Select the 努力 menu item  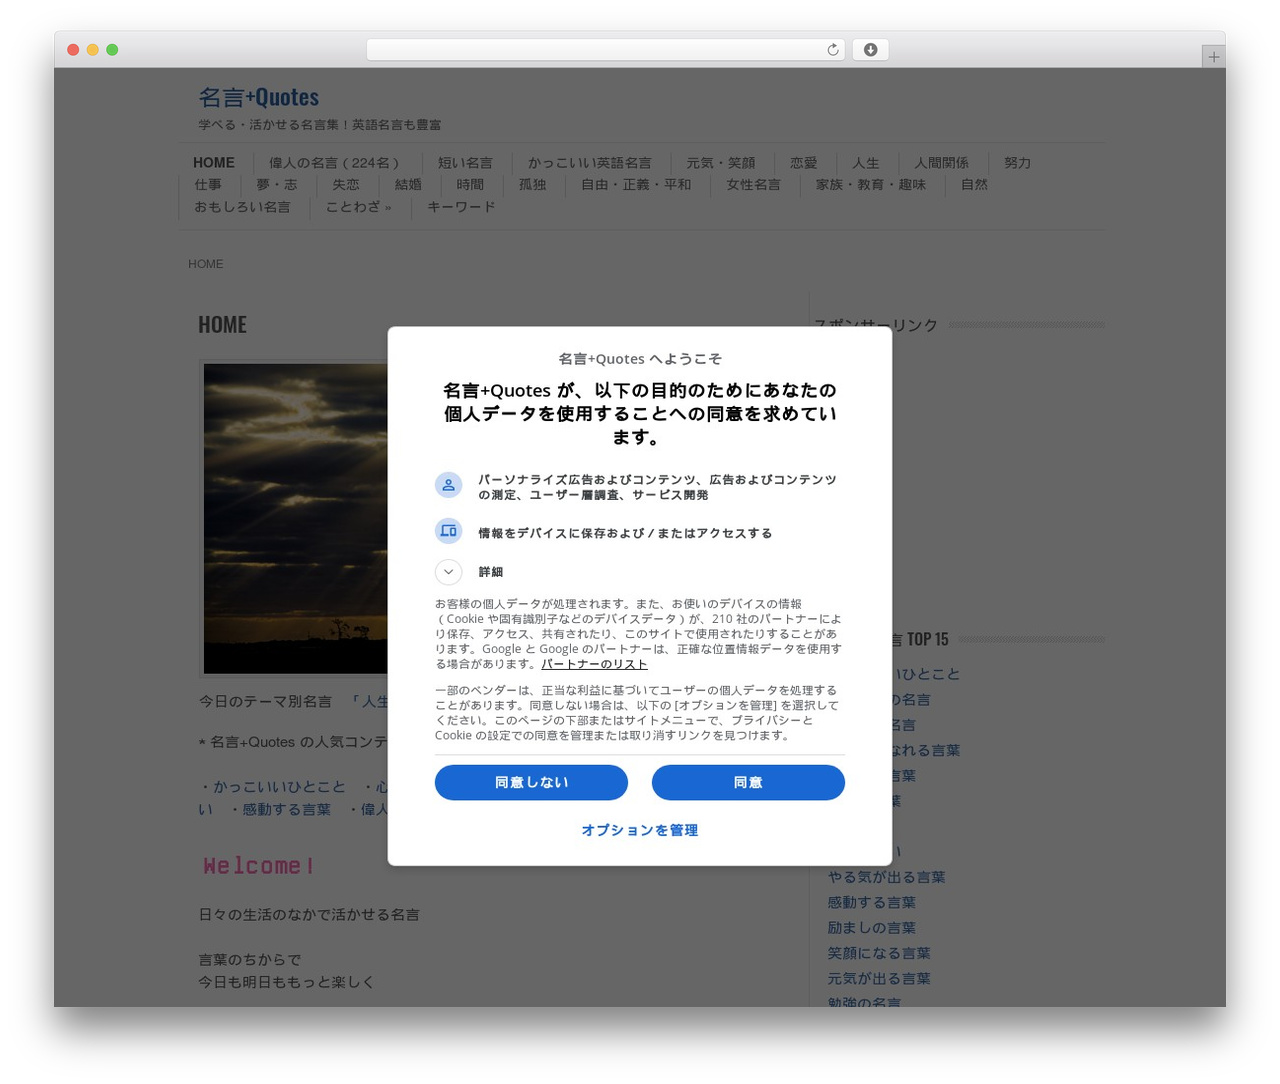point(1018,163)
